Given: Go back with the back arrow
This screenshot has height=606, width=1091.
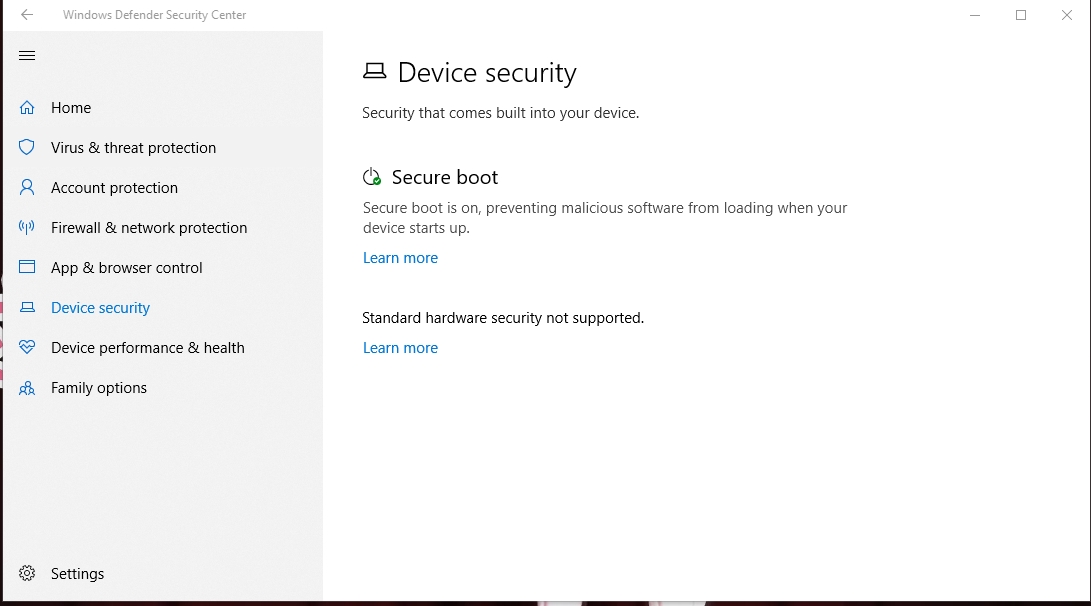Looking at the screenshot, I should tap(27, 15).
